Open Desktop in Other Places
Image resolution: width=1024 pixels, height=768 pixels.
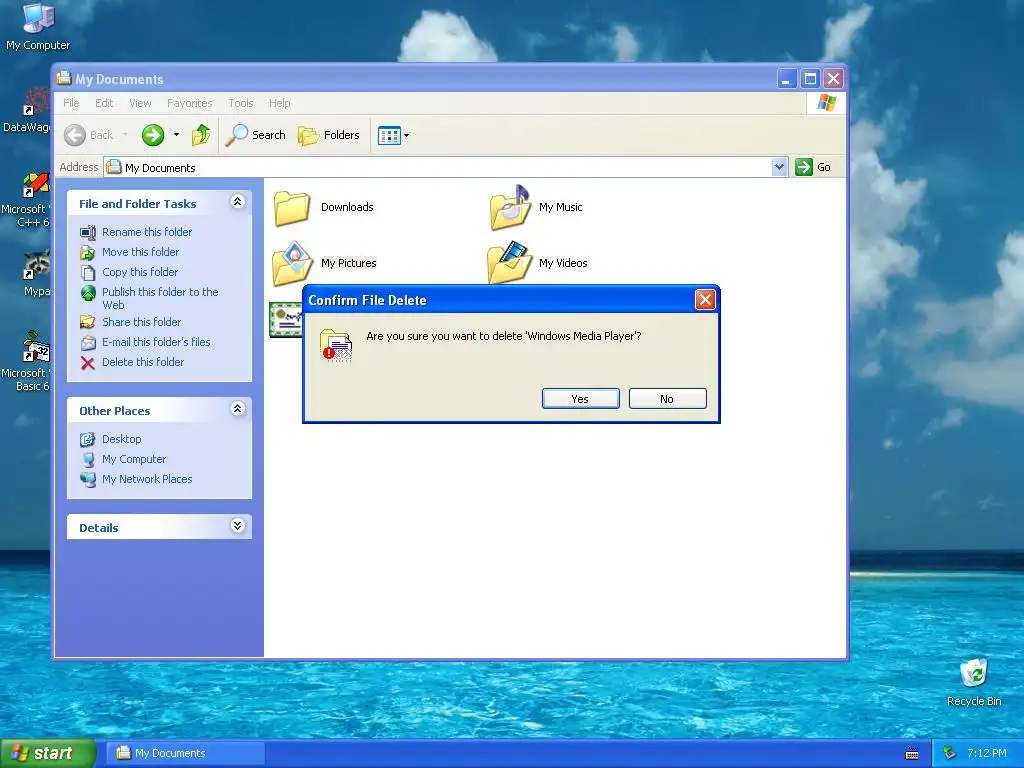121,439
